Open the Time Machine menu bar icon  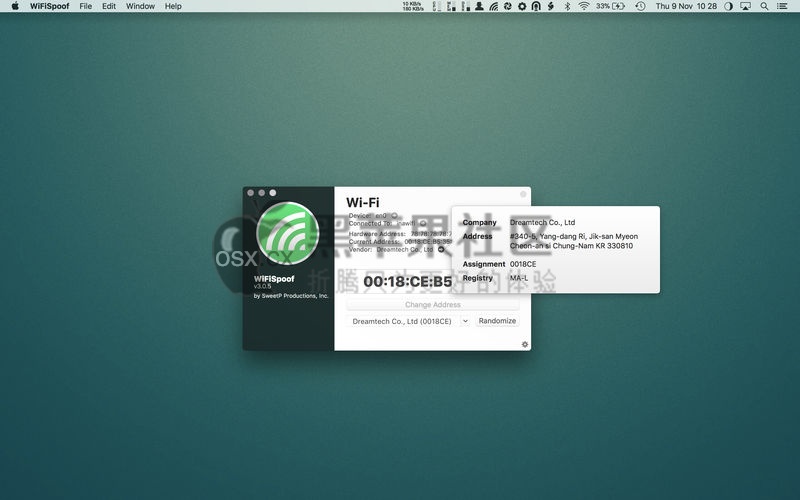pyautogui.click(x=640, y=6)
